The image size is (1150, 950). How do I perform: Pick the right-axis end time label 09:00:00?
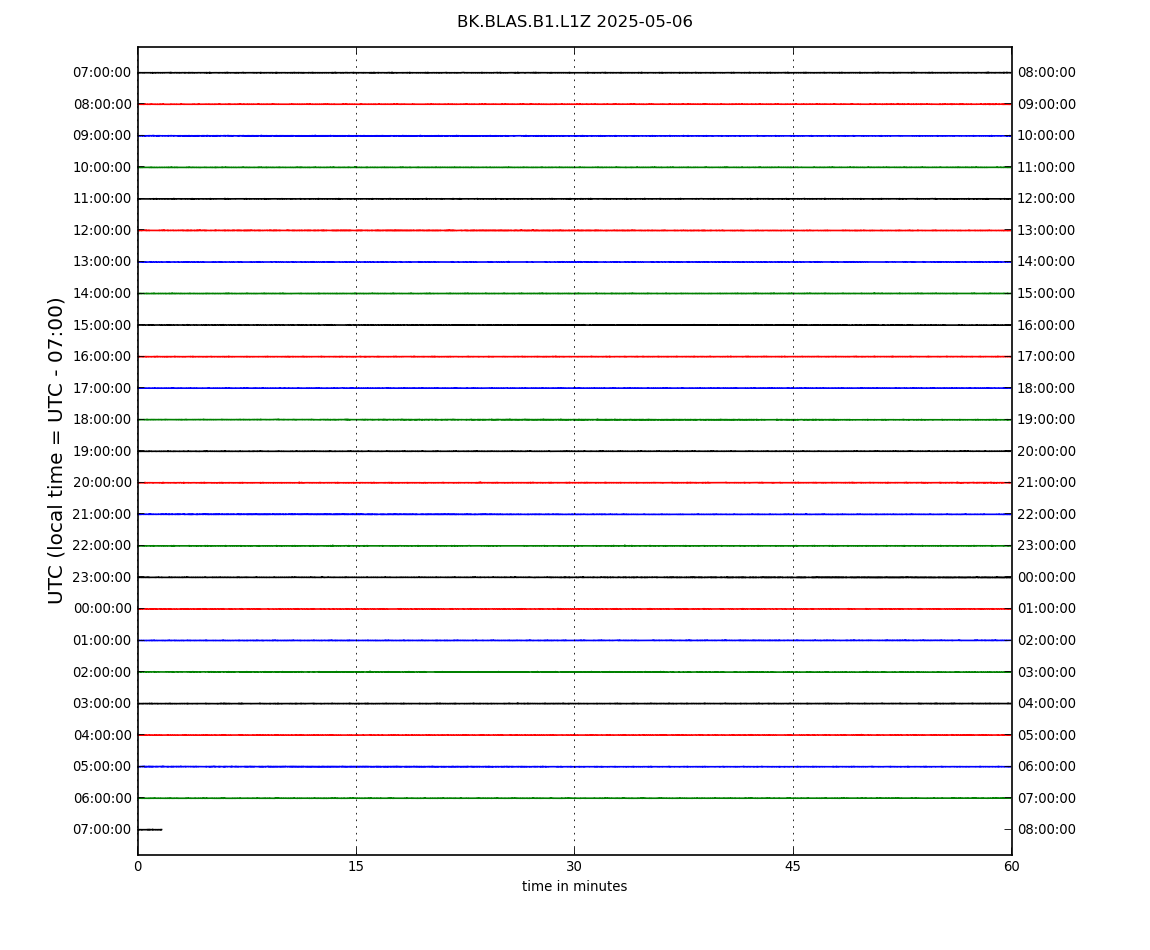click(x=1047, y=104)
